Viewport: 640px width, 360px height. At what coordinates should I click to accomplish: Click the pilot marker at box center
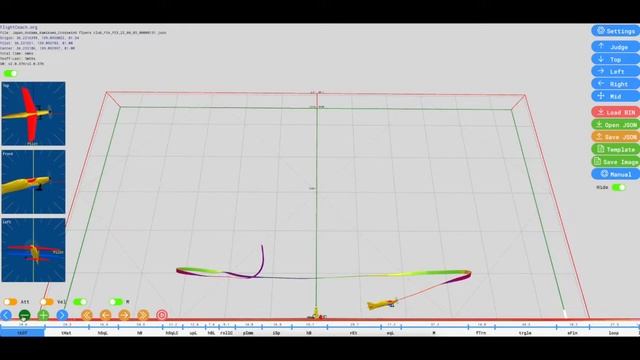(316, 313)
